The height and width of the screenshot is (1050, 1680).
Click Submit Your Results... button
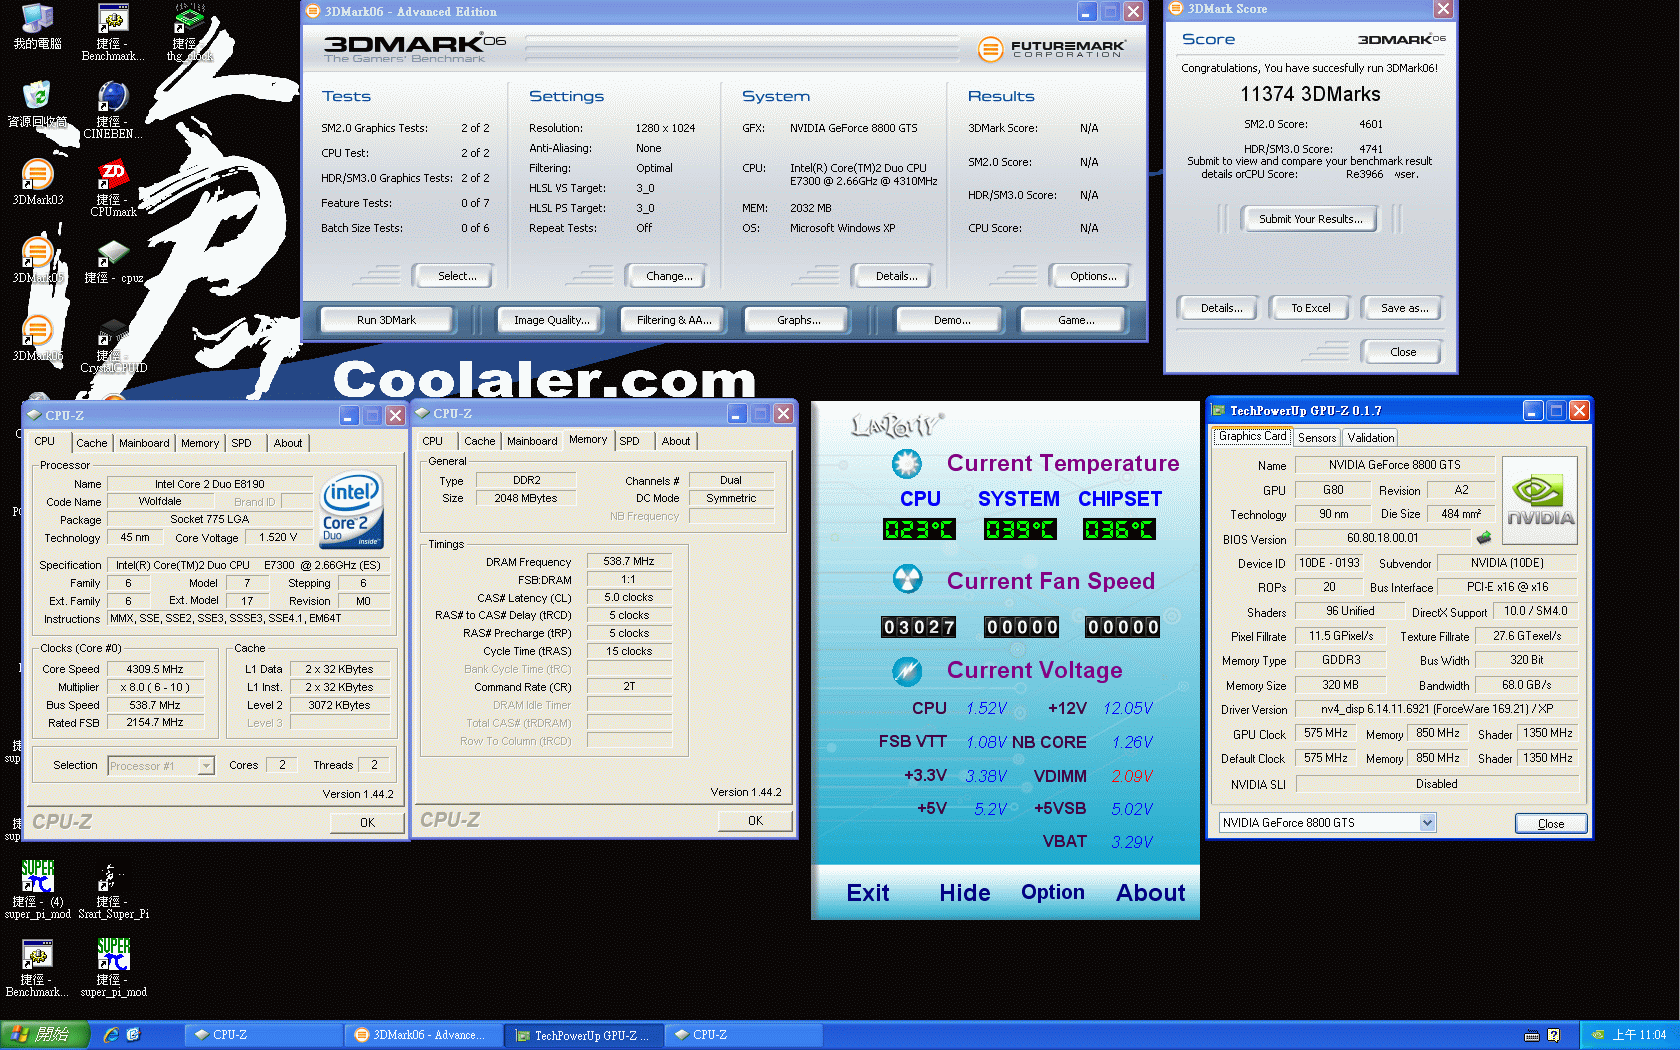[x=1309, y=219]
